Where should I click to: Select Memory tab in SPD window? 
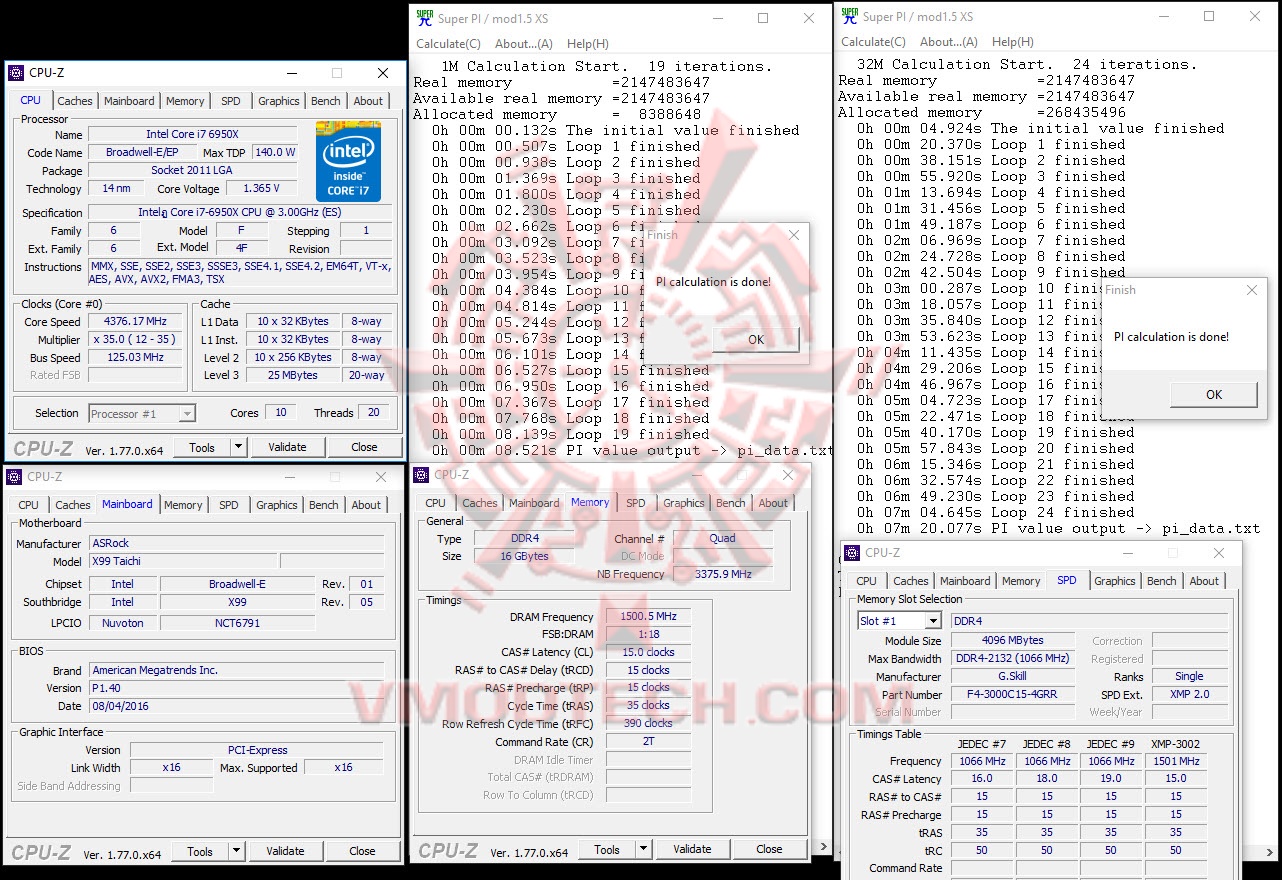point(1021,581)
